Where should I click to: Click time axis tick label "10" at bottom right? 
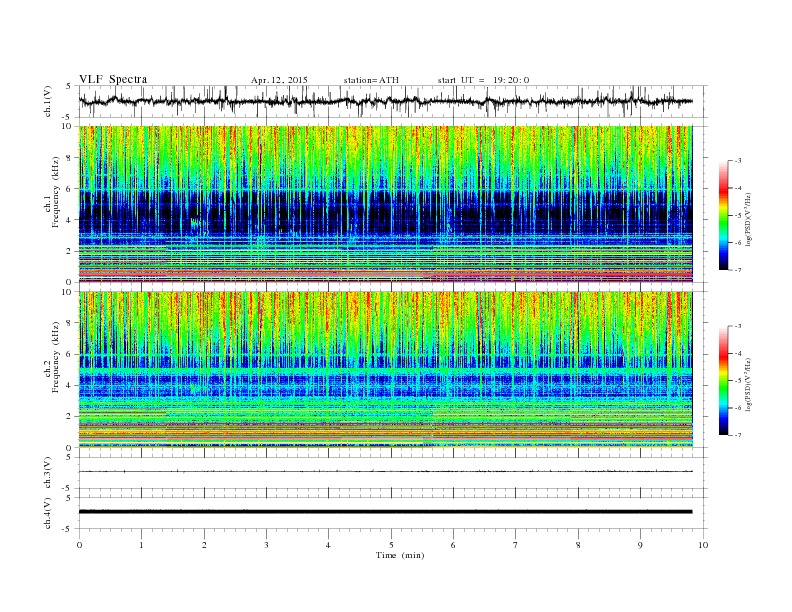(703, 545)
